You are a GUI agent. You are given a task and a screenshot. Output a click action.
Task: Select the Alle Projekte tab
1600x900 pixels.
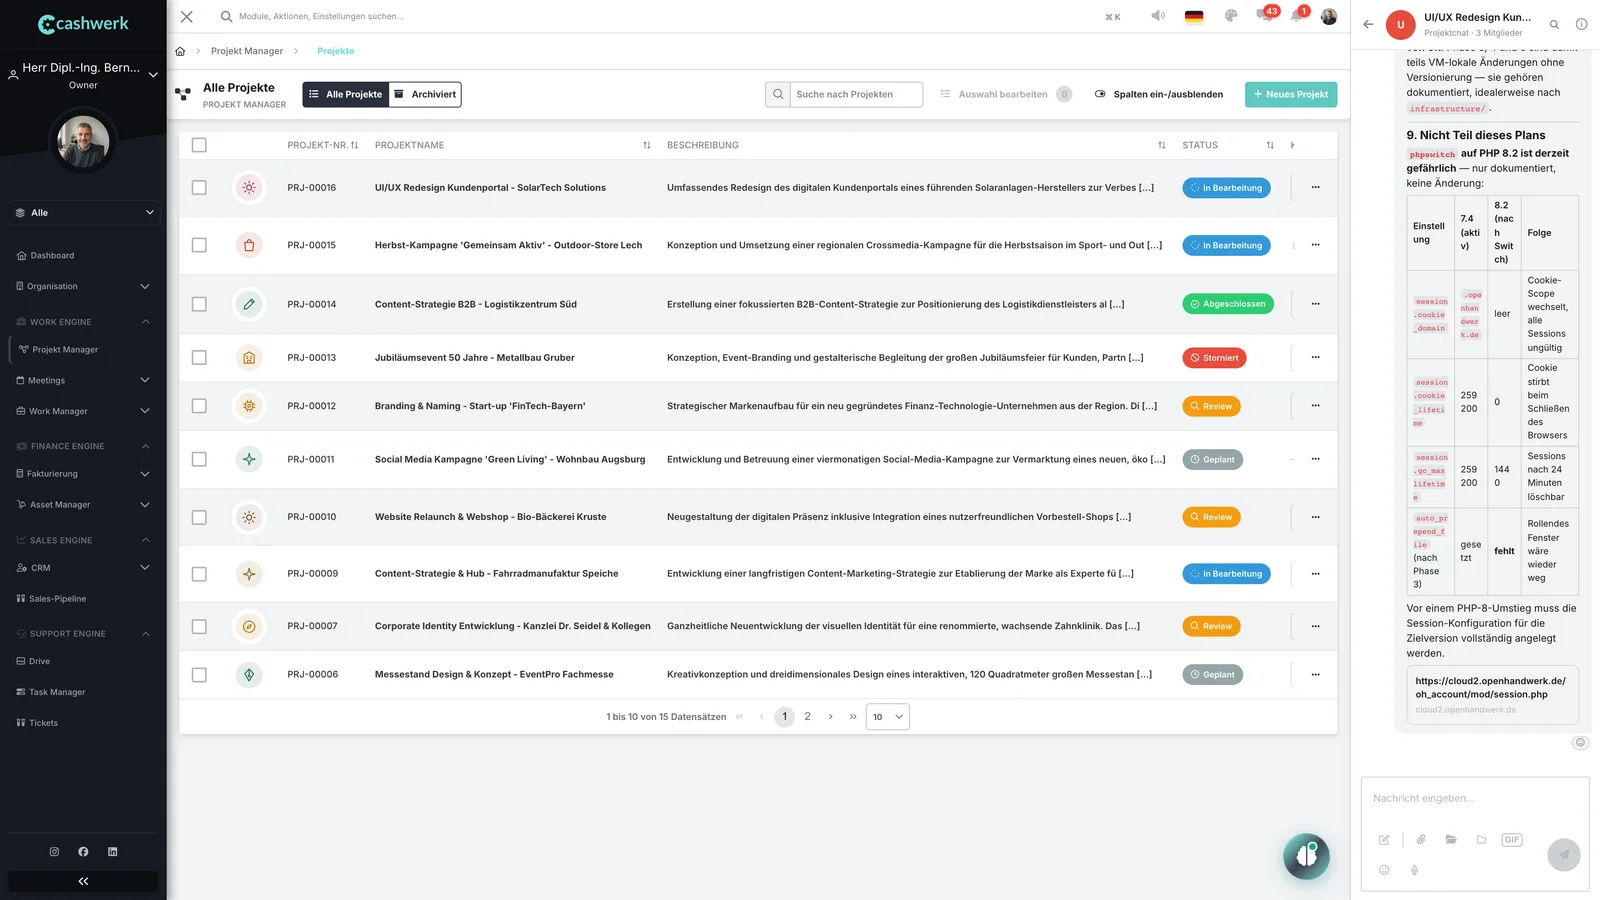point(346,94)
